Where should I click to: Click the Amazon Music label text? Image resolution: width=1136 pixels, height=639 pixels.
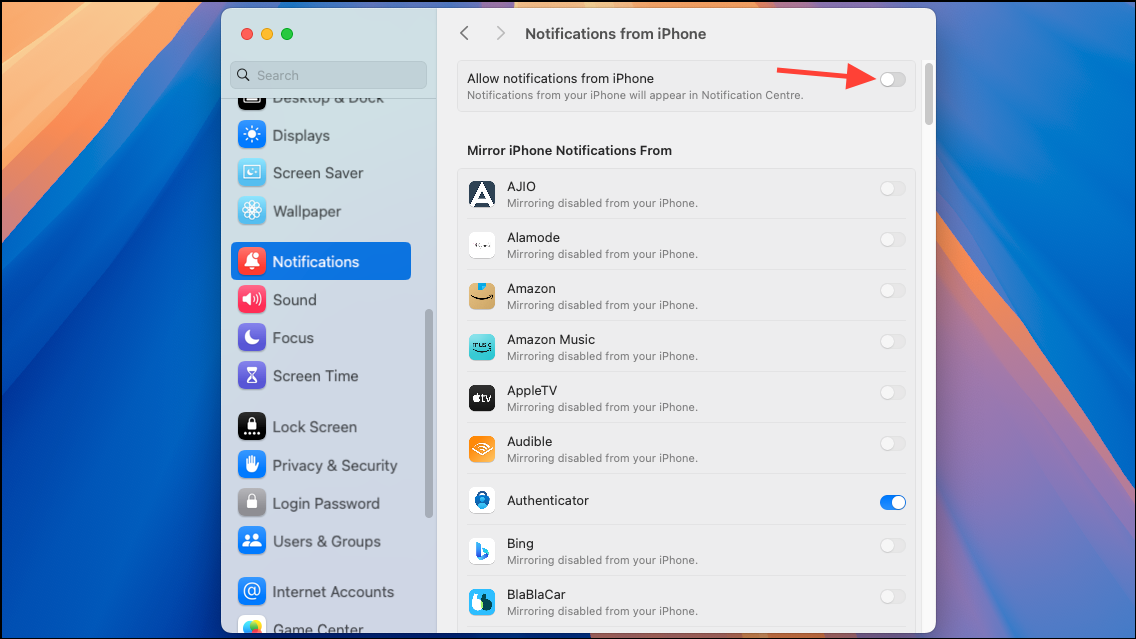click(x=551, y=339)
